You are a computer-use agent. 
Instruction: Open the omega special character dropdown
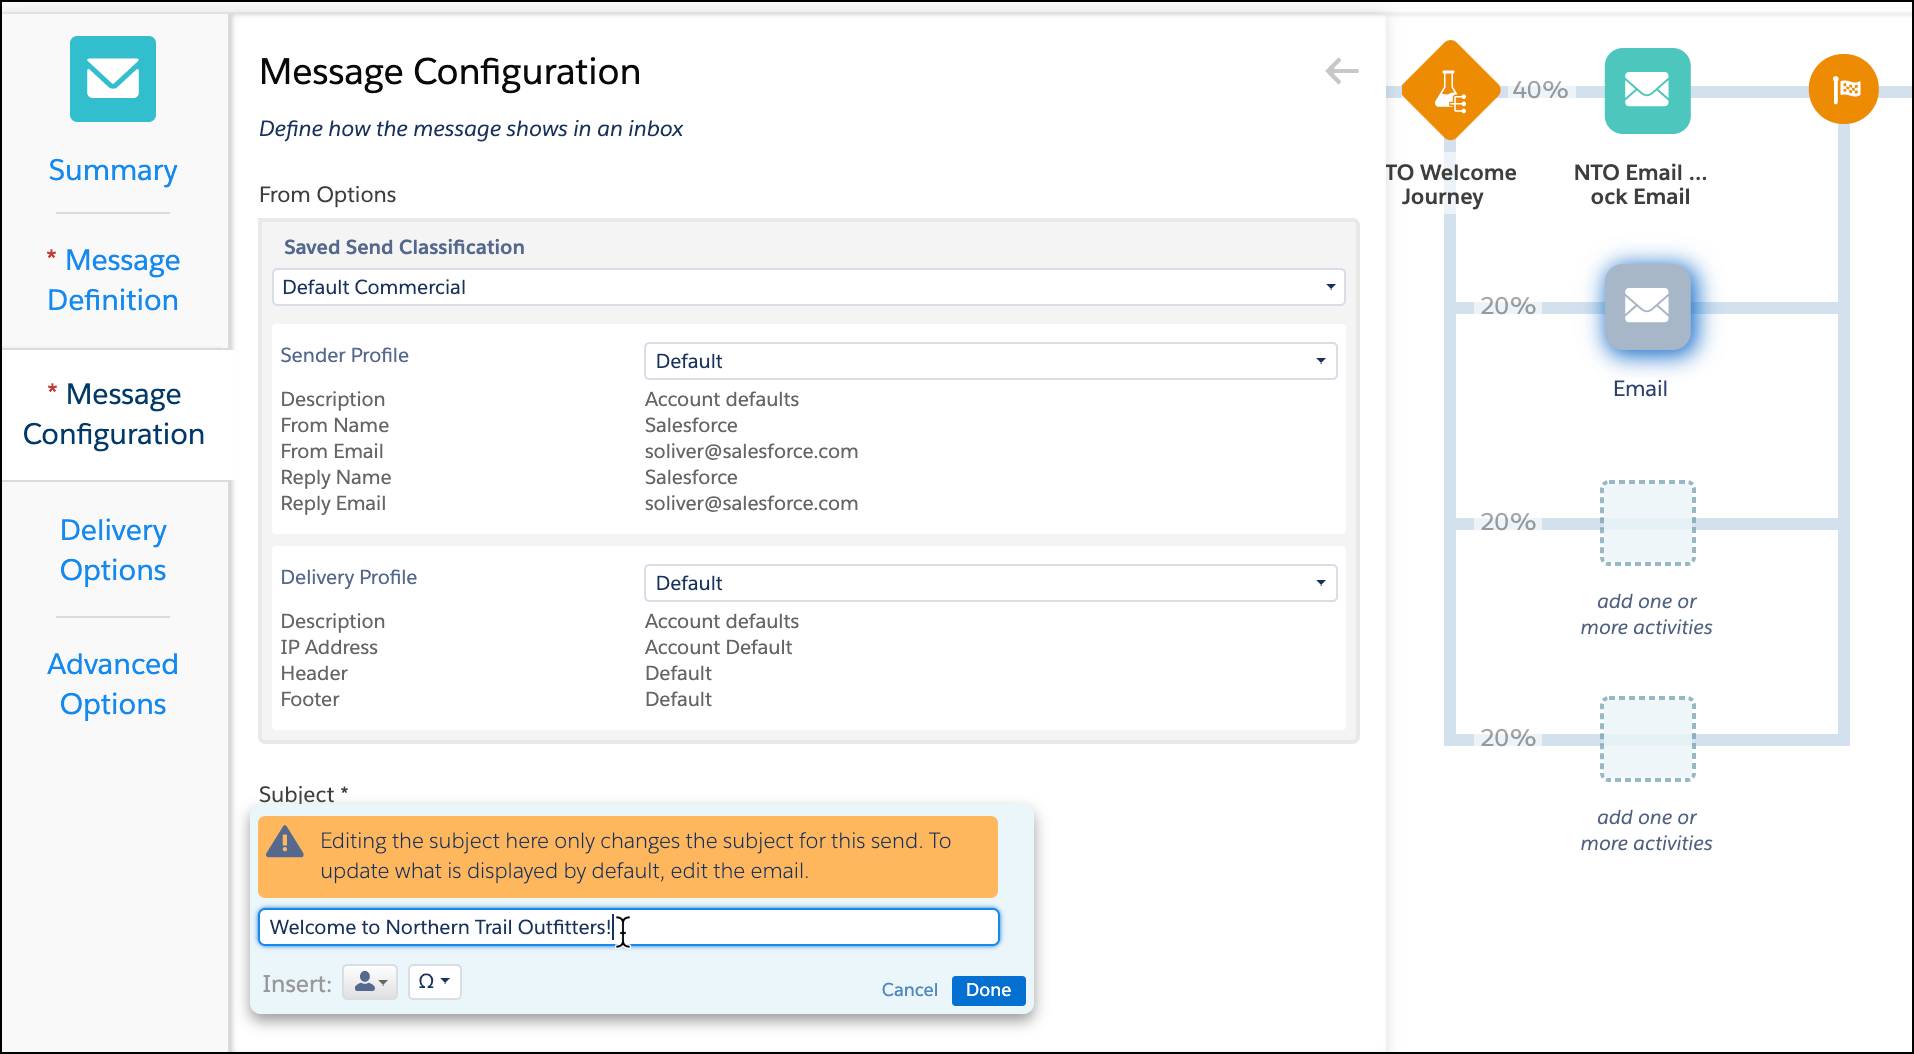pos(434,982)
